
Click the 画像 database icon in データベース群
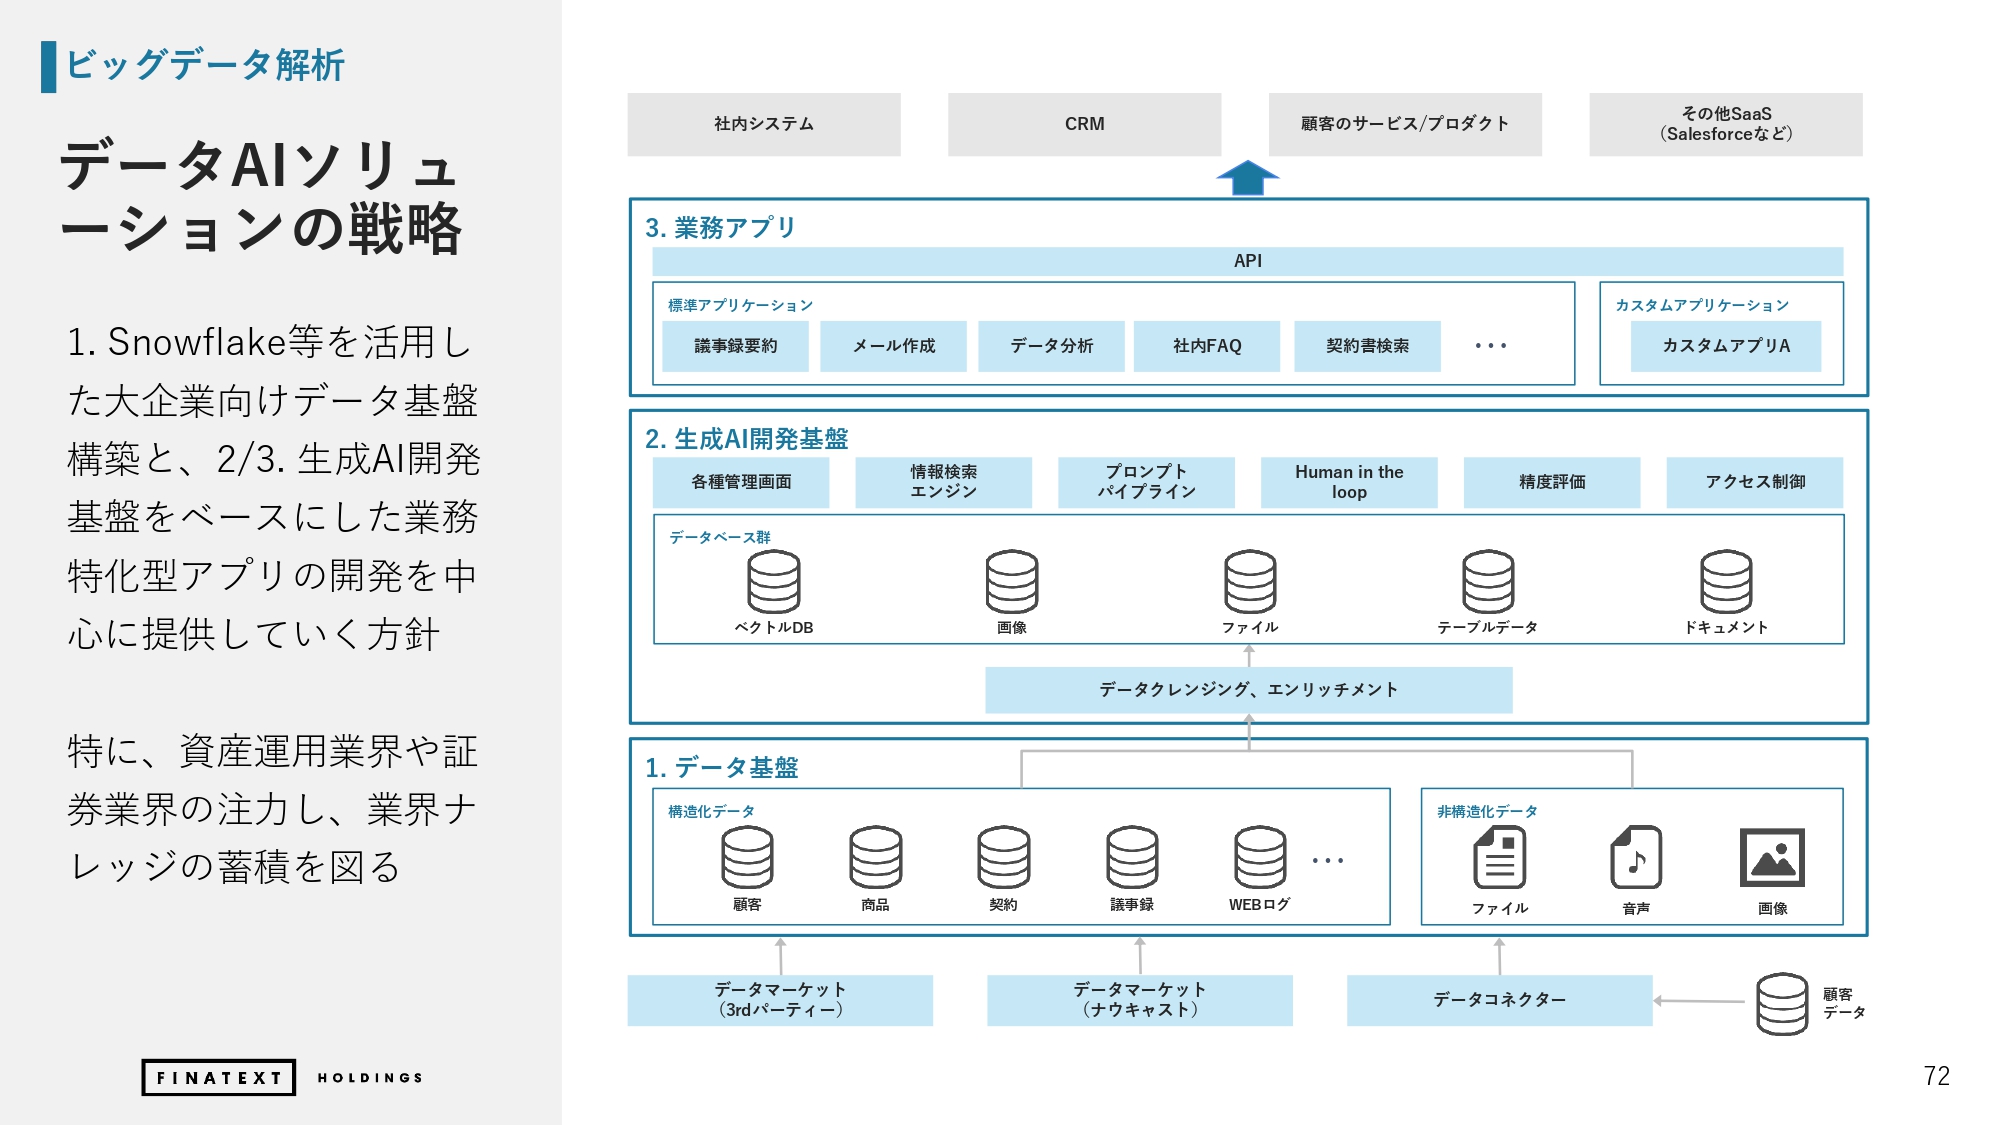1011,581
